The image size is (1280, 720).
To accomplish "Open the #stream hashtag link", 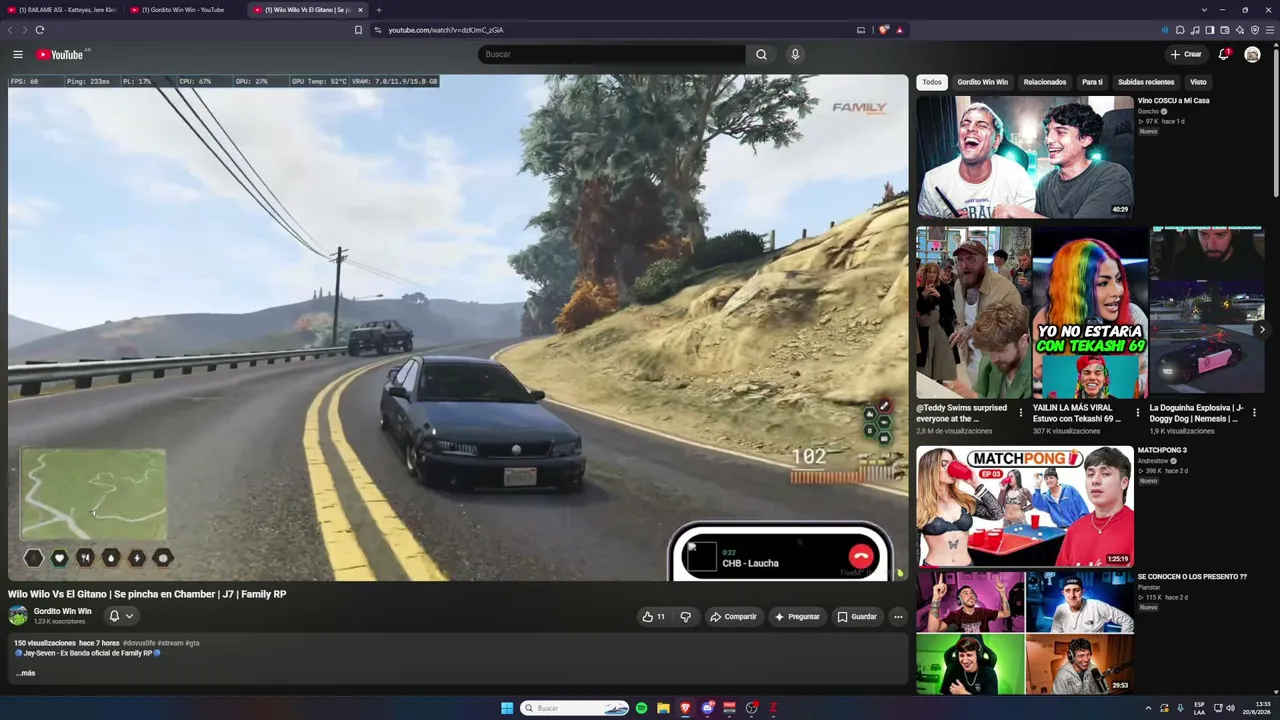I will coord(170,643).
